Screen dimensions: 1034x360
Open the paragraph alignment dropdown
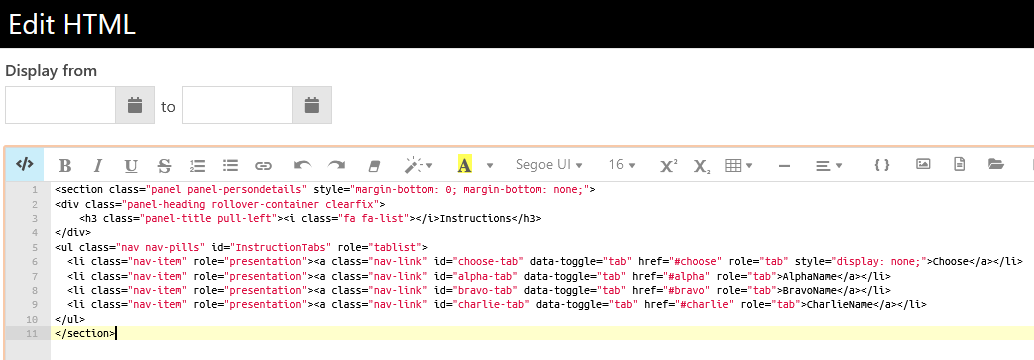click(829, 165)
